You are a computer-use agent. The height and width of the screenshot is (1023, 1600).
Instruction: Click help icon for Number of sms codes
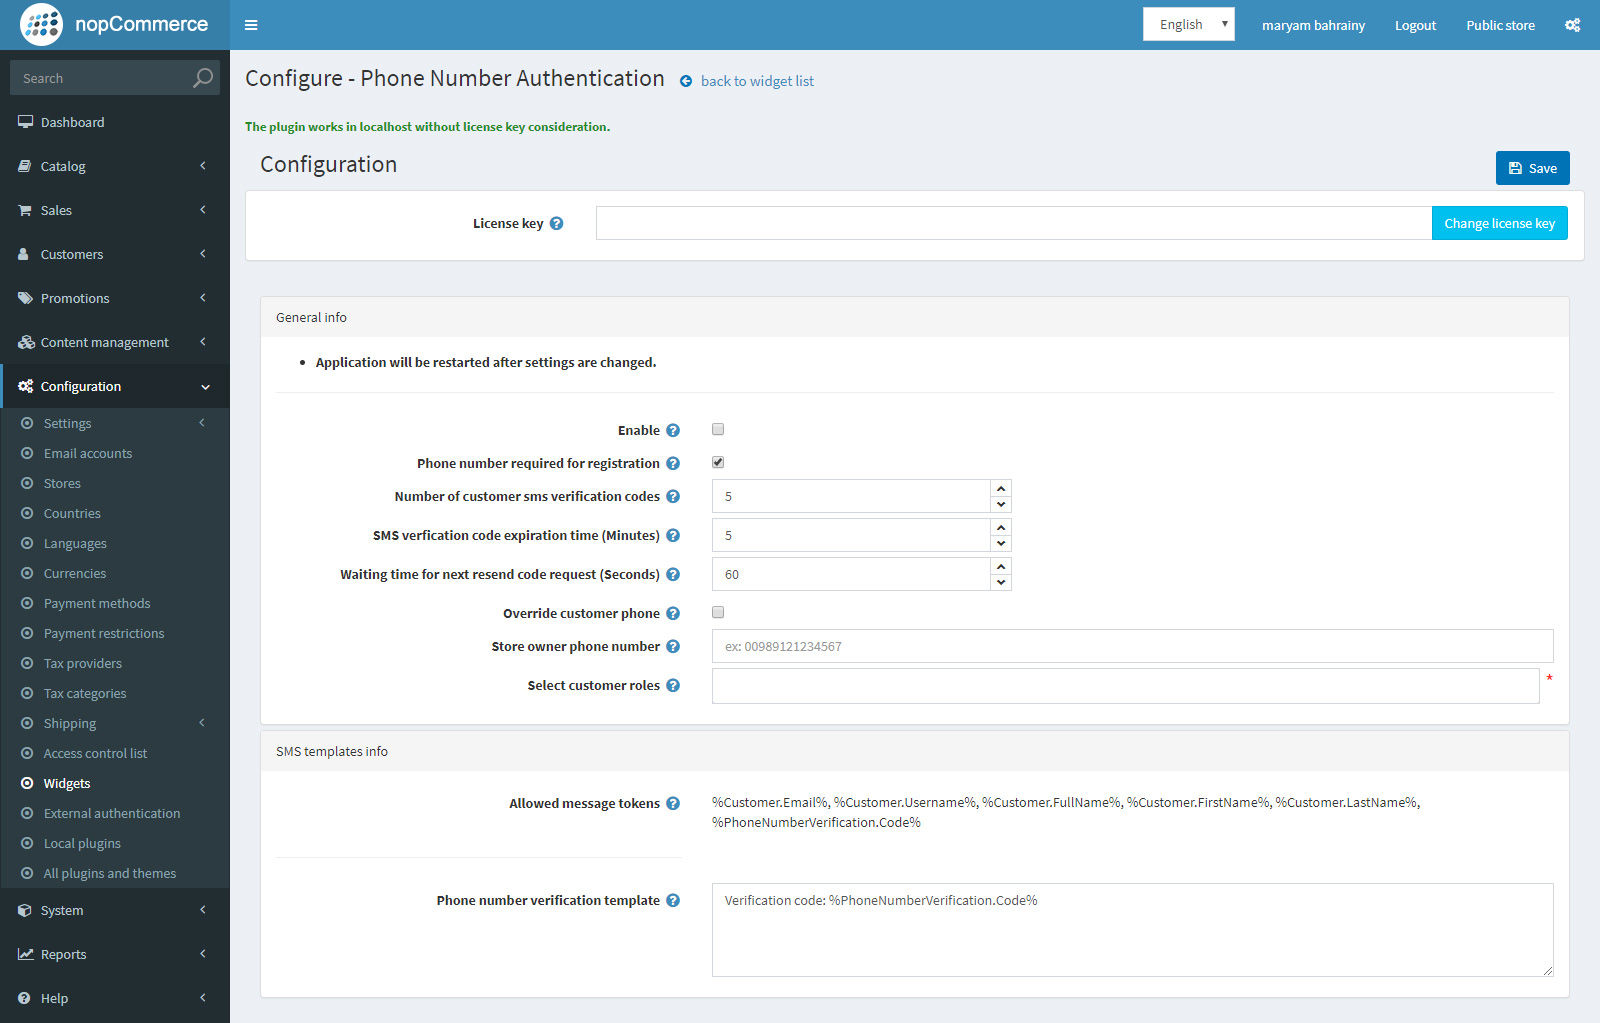pyautogui.click(x=673, y=496)
